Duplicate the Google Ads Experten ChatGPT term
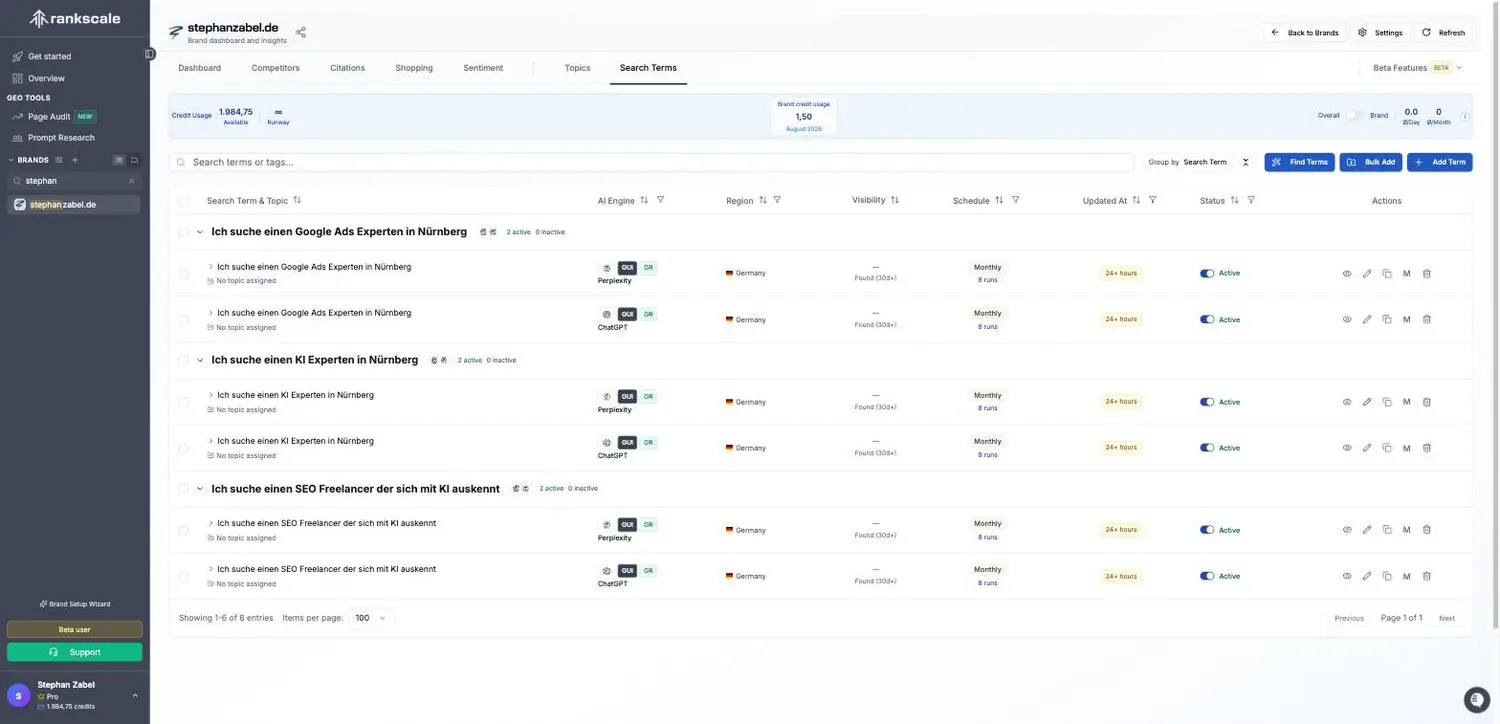The width and height of the screenshot is (1500, 724). tap(1387, 319)
